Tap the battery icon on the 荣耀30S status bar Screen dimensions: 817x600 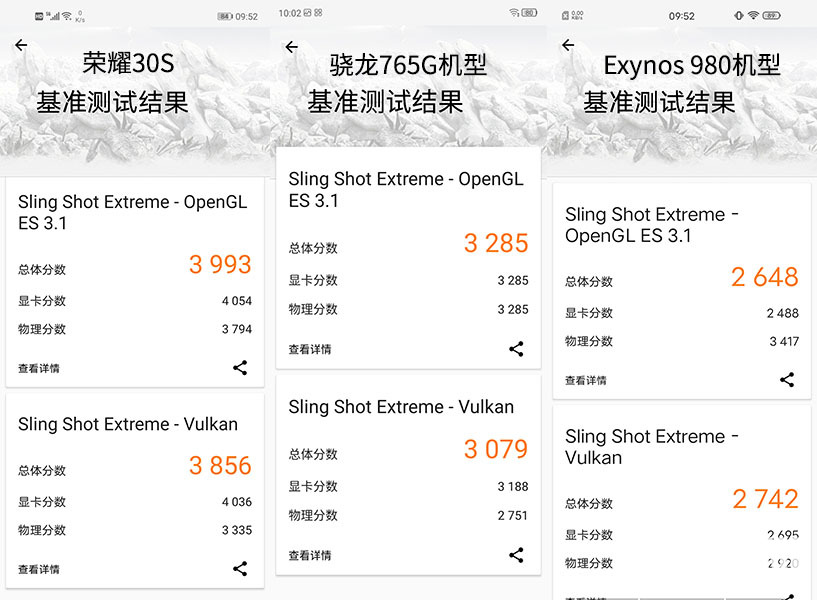225,17
